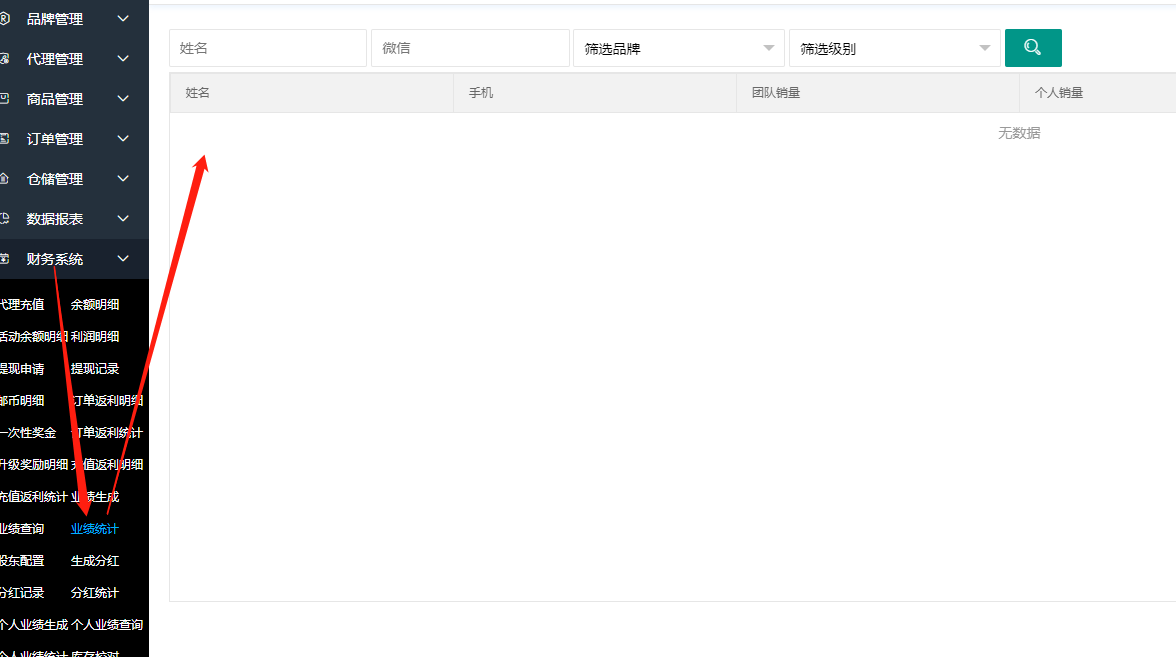The height and width of the screenshot is (657, 1176).
Task: Click into the 微信 input field
Action: coord(470,48)
